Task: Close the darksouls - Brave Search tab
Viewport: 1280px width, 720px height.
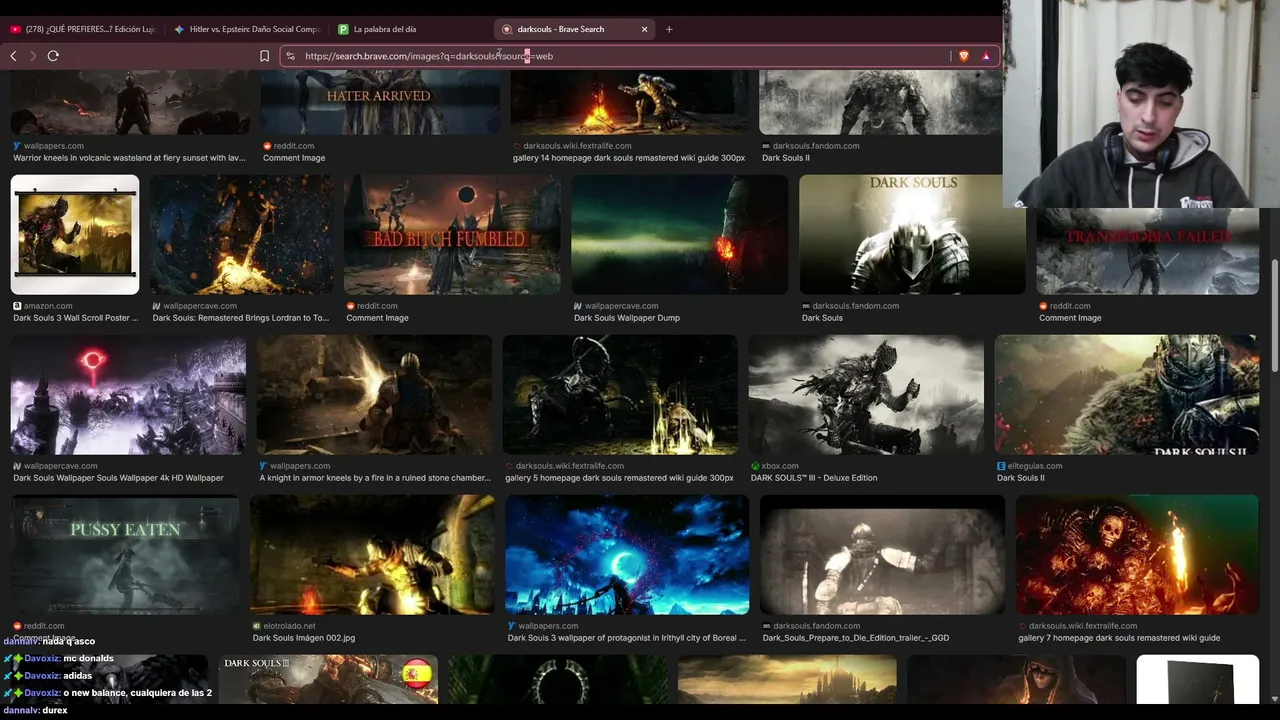Action: point(644,29)
